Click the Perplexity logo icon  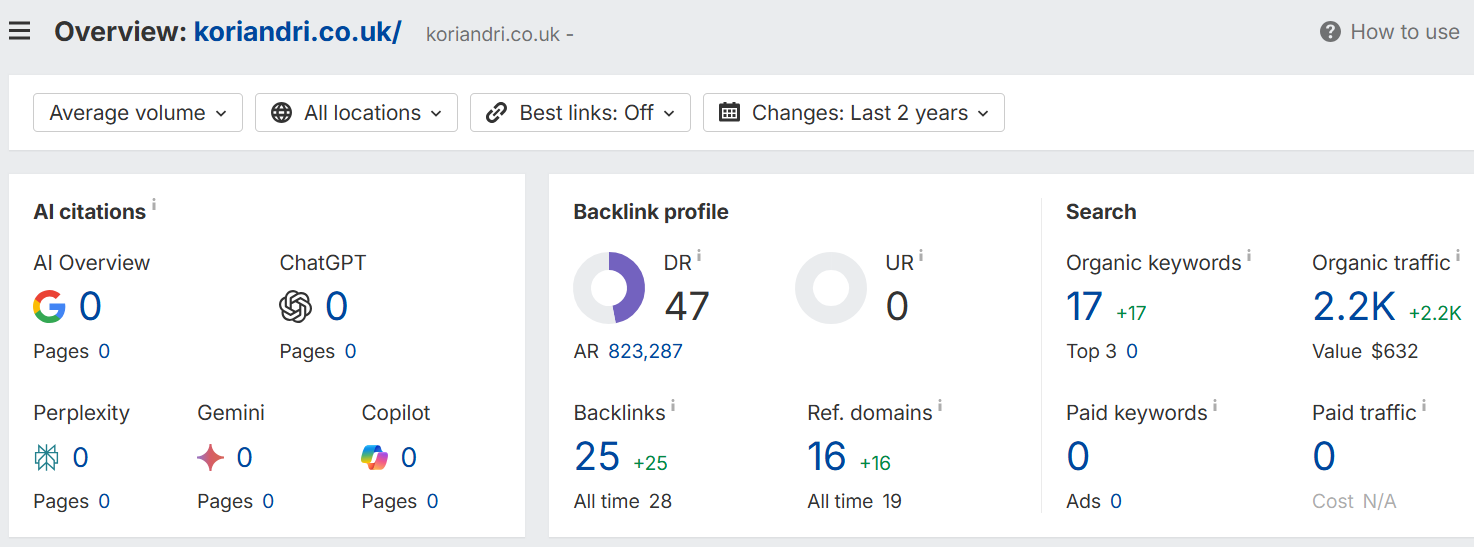tap(47, 458)
